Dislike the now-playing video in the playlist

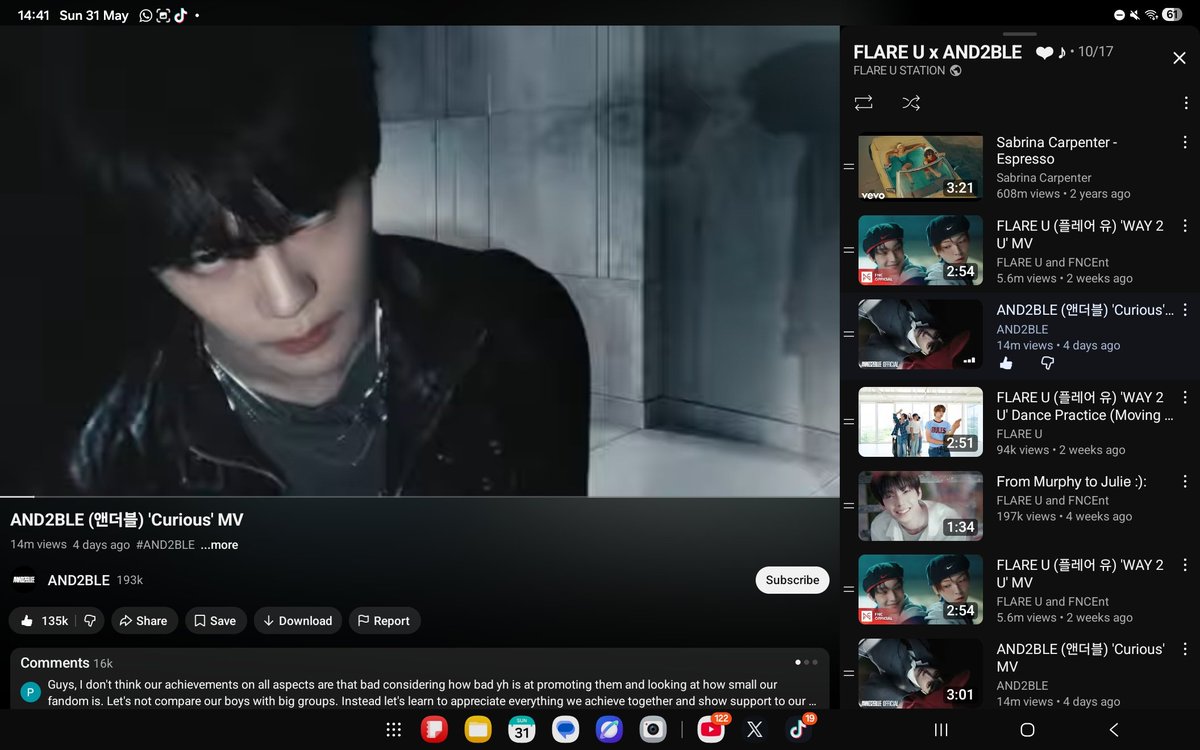pos(1048,364)
